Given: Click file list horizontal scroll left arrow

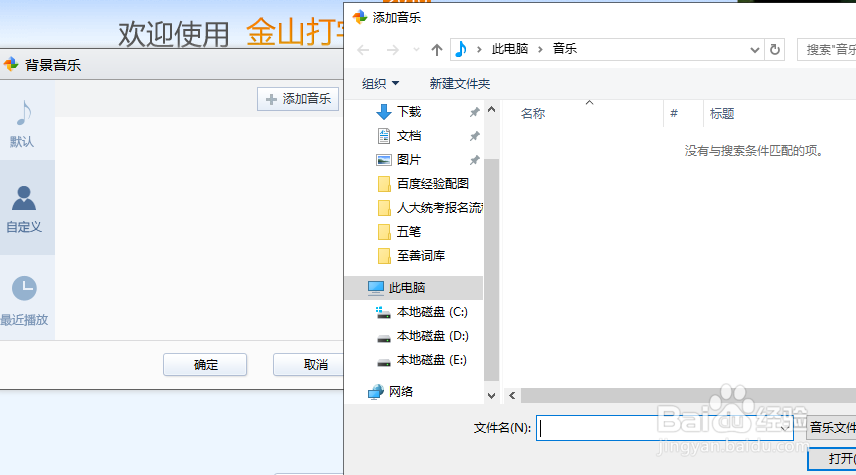Looking at the screenshot, I should 512,395.
